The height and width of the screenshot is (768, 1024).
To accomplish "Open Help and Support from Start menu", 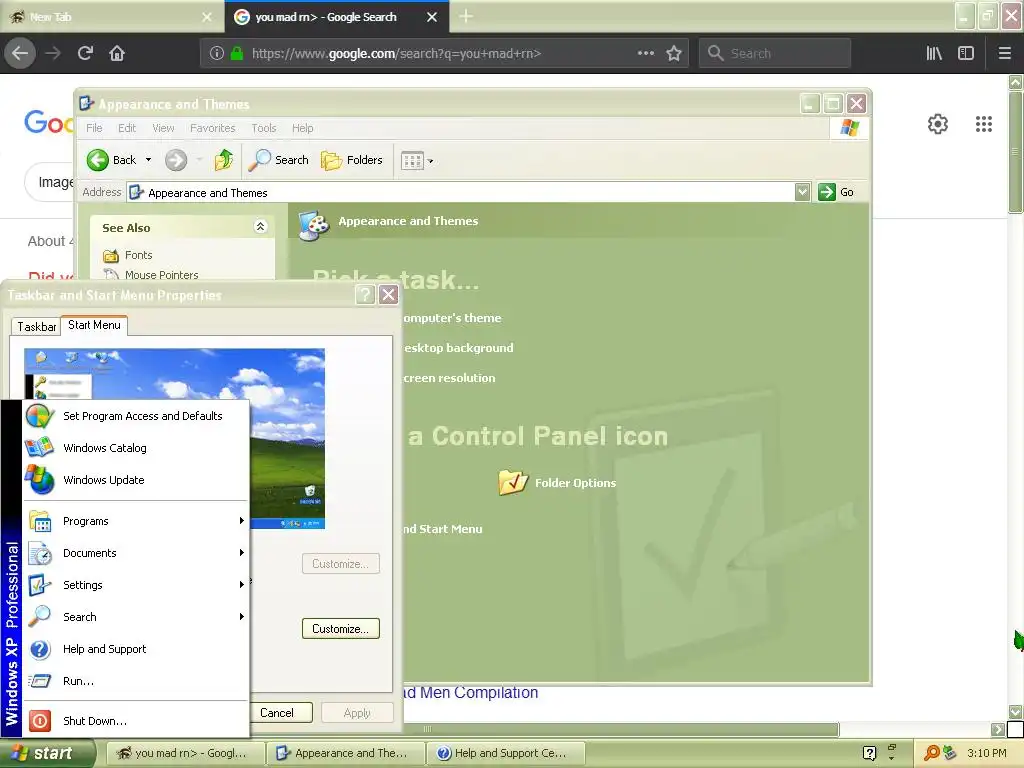I will click(136, 649).
